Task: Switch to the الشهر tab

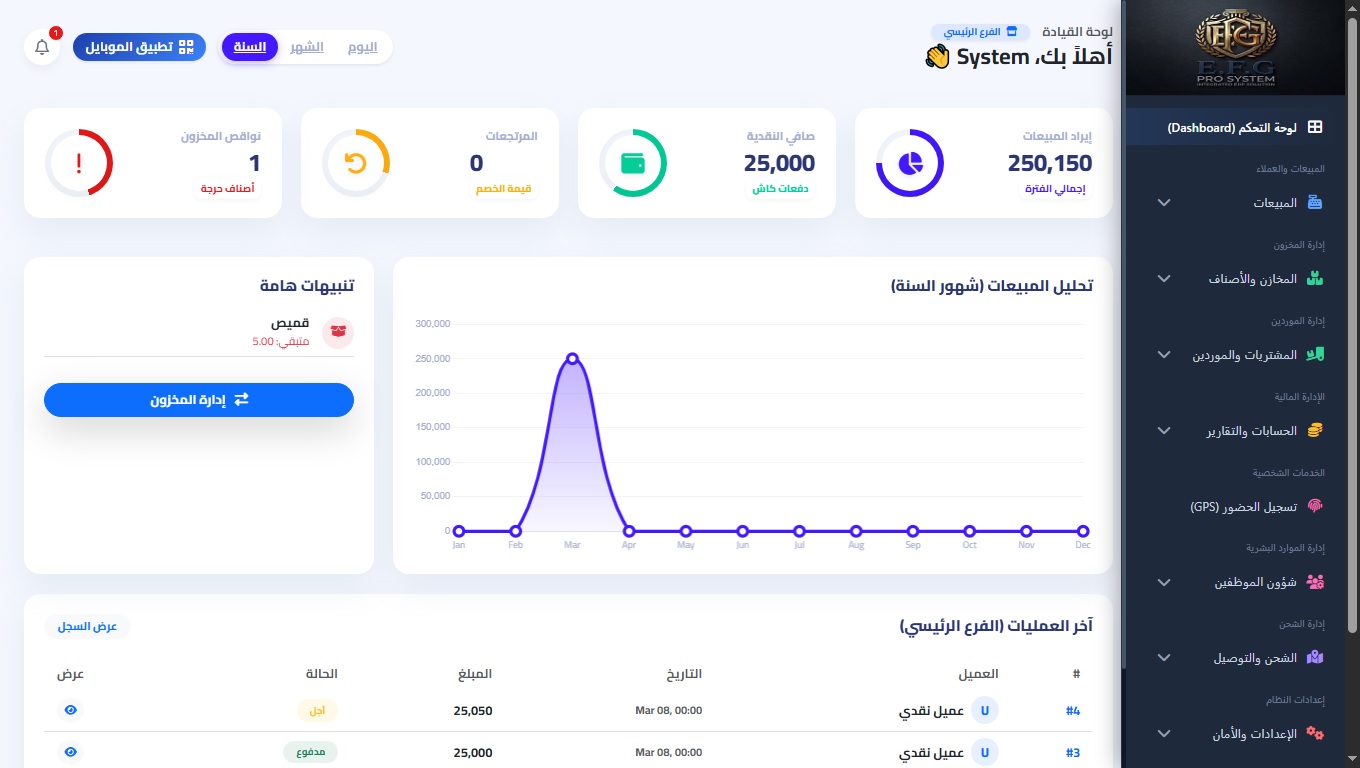Action: click(306, 46)
